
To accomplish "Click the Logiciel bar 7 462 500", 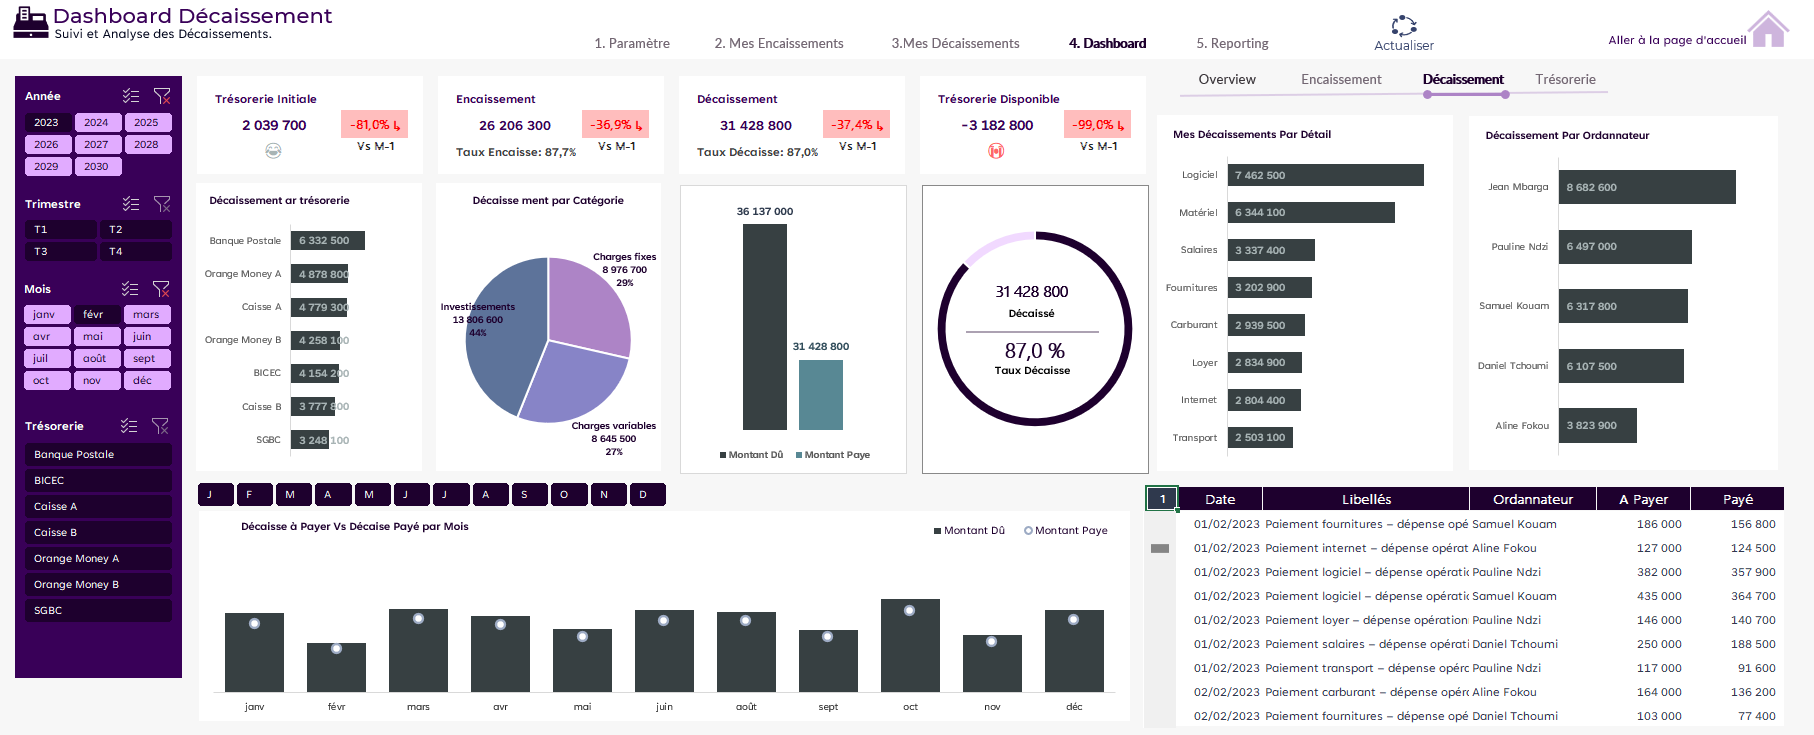I will point(1325,175).
